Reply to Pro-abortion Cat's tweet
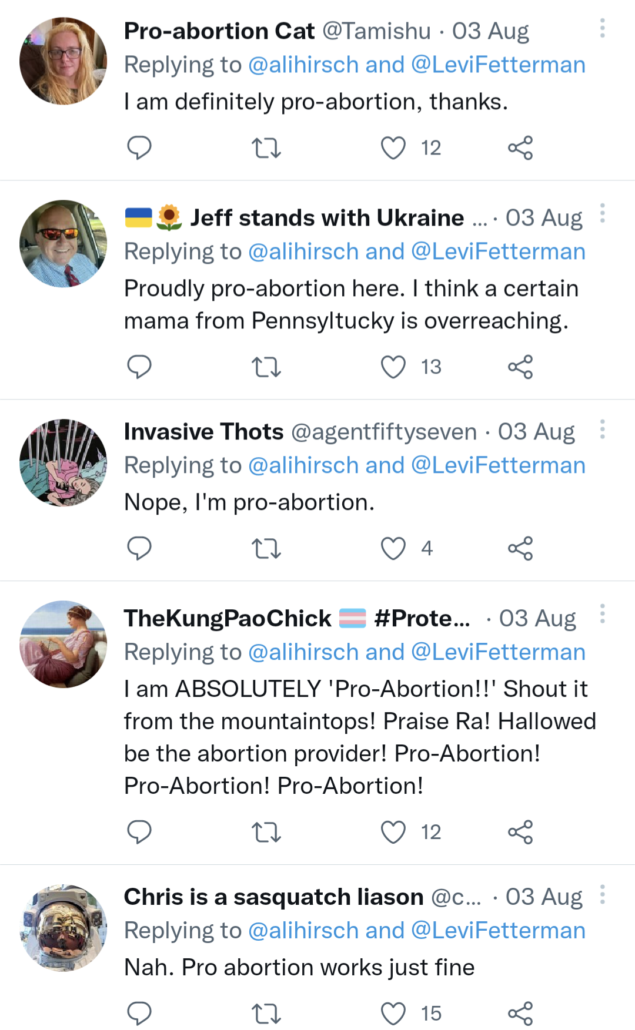The width and height of the screenshot is (635, 1030). pyautogui.click(x=141, y=149)
